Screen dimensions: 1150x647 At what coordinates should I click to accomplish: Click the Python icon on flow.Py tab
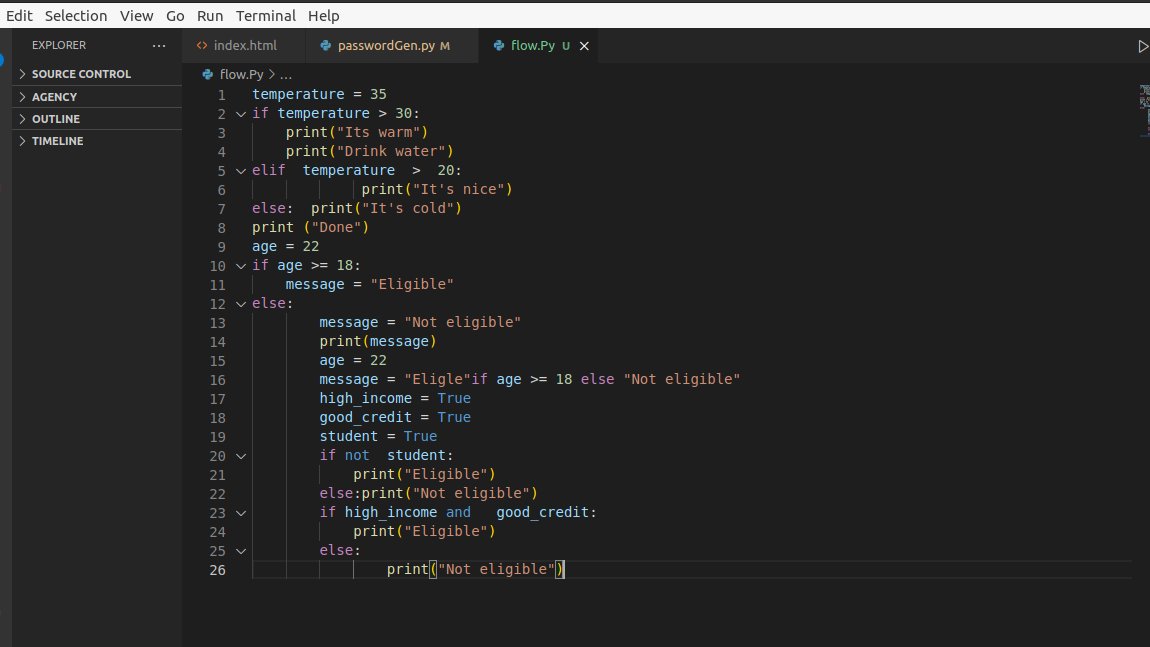(499, 45)
